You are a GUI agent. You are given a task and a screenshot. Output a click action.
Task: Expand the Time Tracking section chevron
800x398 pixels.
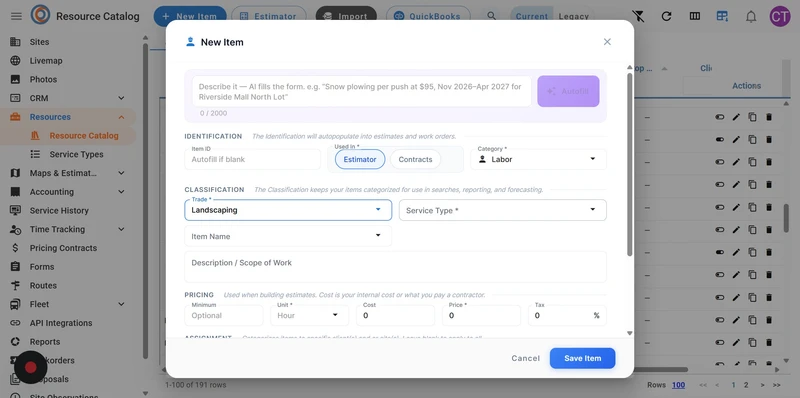coord(121,229)
